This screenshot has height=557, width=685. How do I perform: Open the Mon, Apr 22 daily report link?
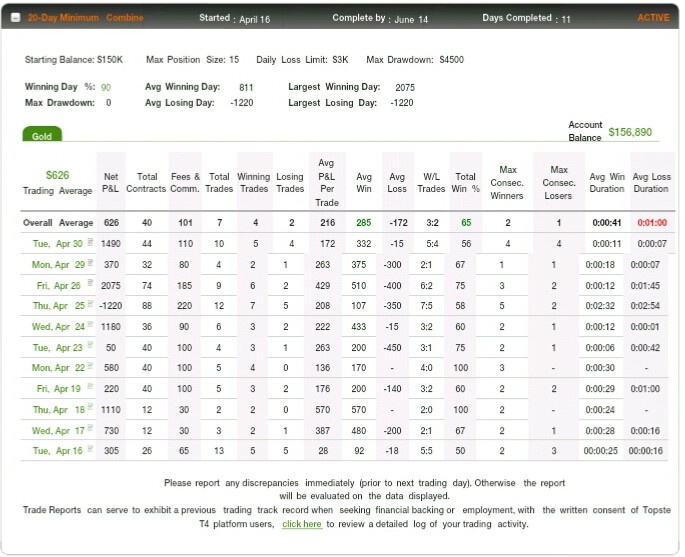[58, 368]
